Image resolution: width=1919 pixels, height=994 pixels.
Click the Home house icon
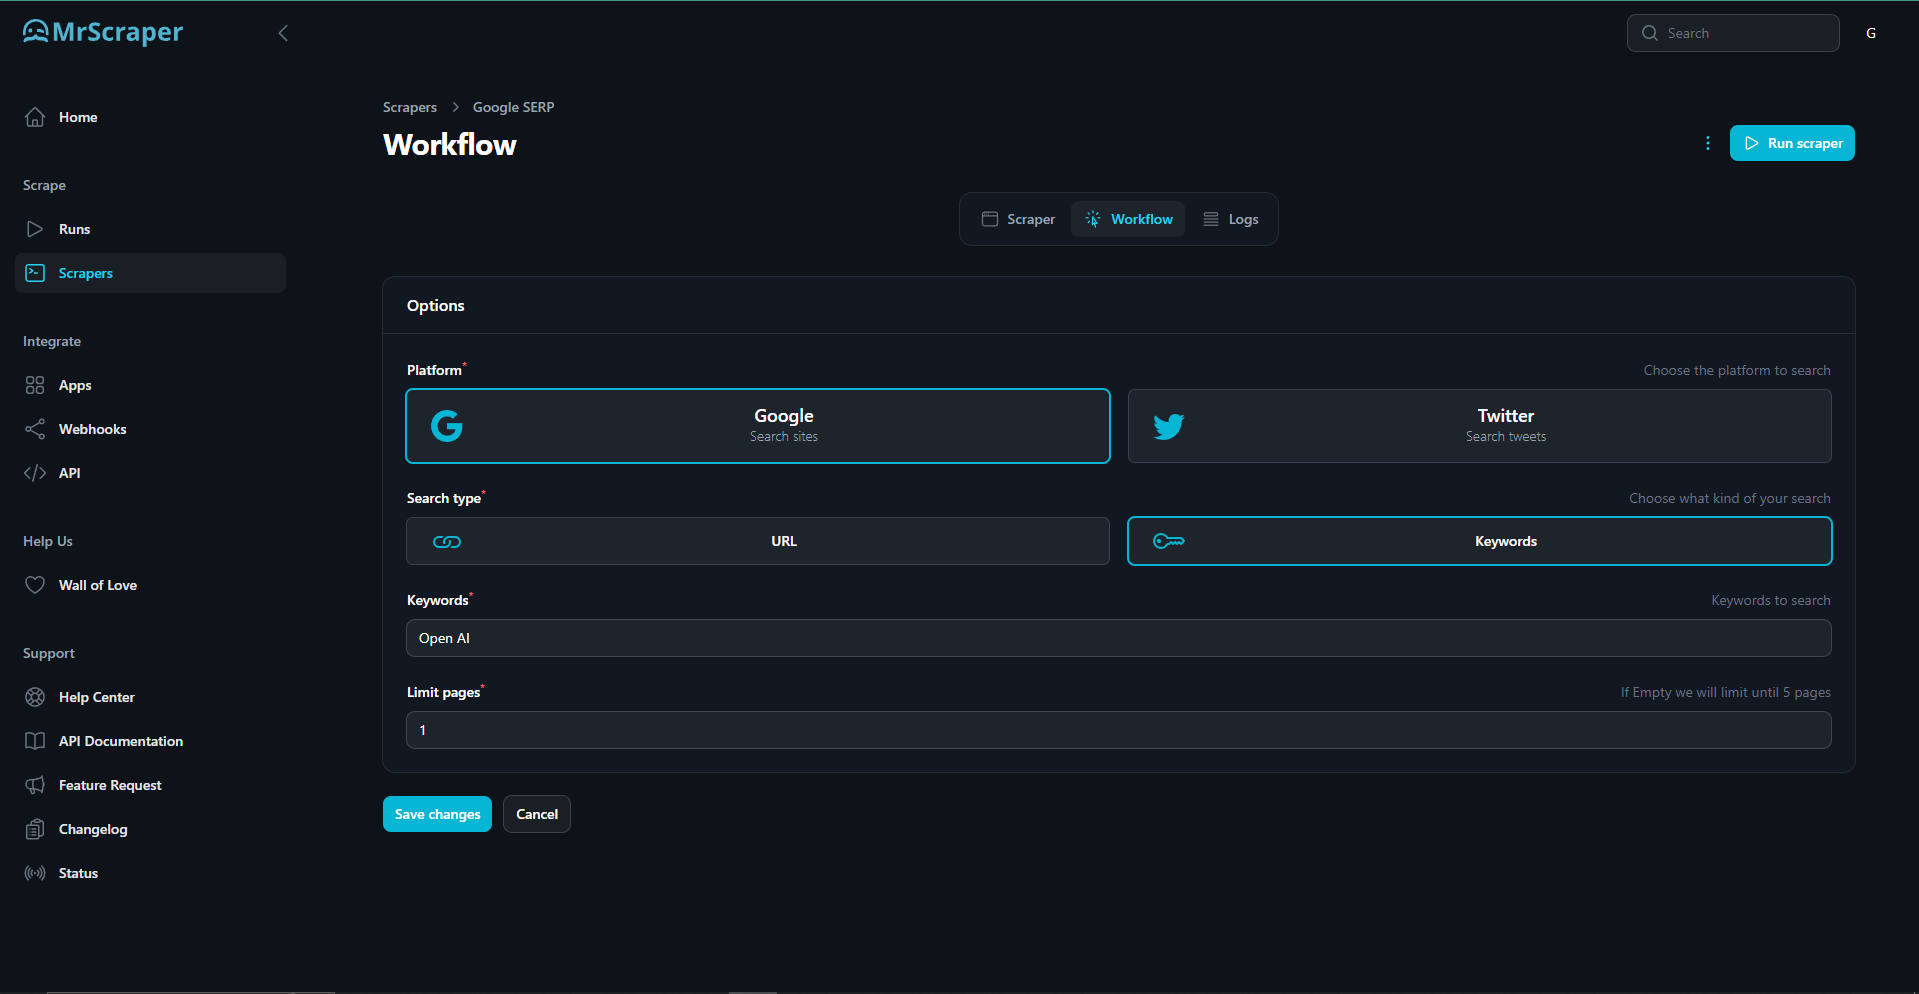pos(35,117)
